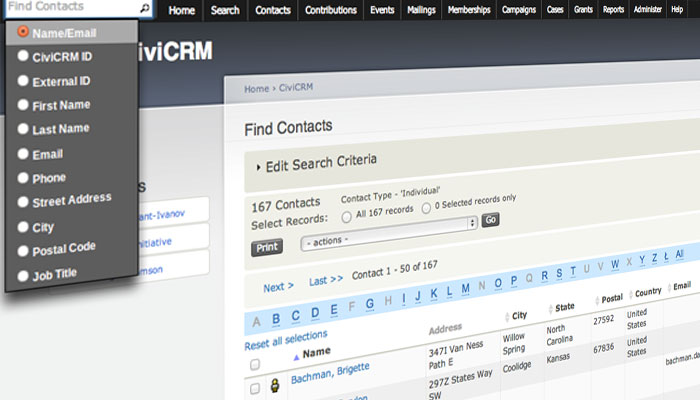Filter contacts by letter K
Screen dimensions: 700x400
click(x=433, y=294)
